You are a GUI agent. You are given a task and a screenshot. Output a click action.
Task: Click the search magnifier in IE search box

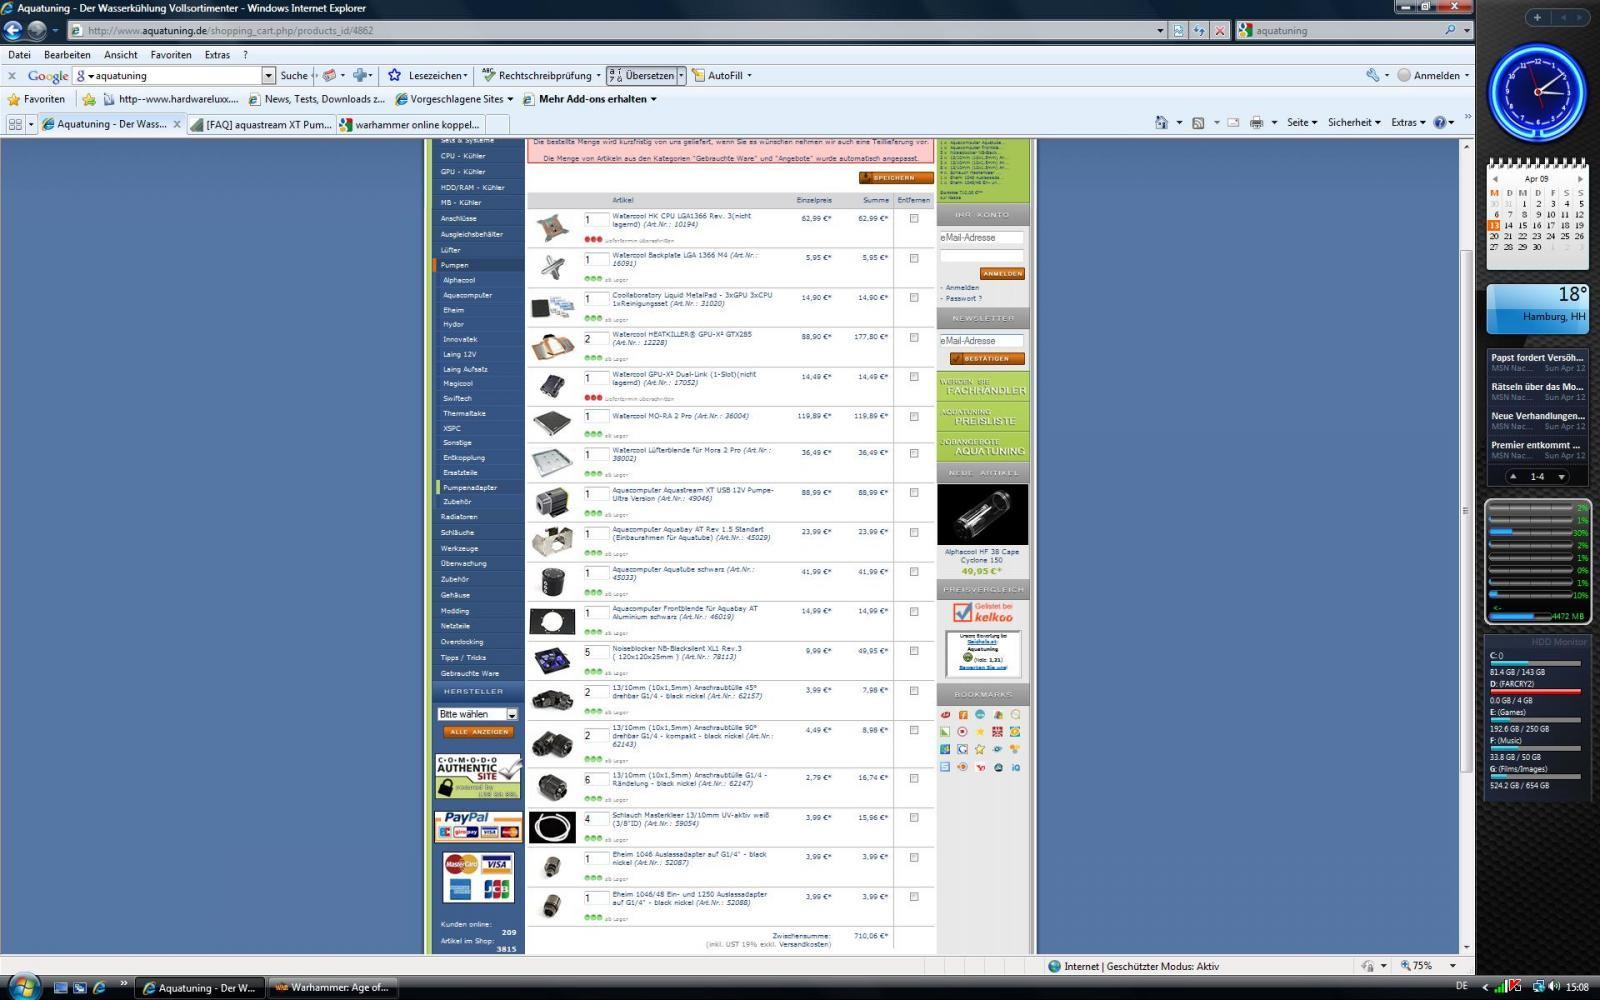[1450, 30]
